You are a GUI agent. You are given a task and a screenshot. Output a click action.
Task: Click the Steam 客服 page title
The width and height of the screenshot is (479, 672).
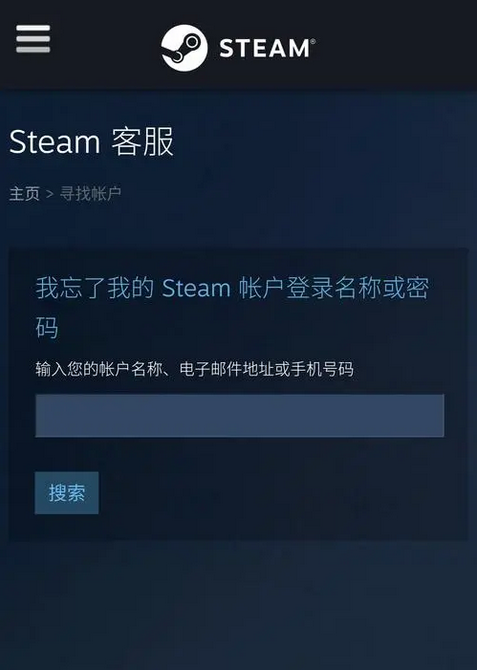(x=91, y=142)
